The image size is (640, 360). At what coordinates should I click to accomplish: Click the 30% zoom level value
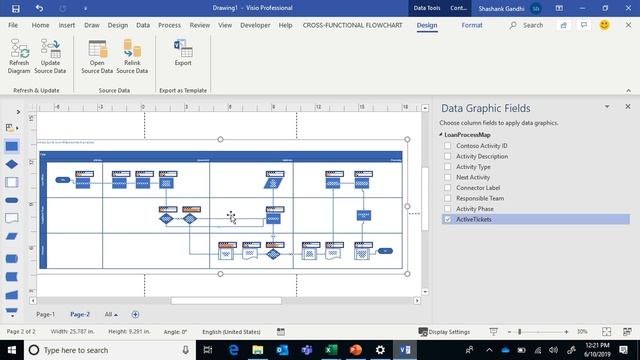[x=582, y=332]
